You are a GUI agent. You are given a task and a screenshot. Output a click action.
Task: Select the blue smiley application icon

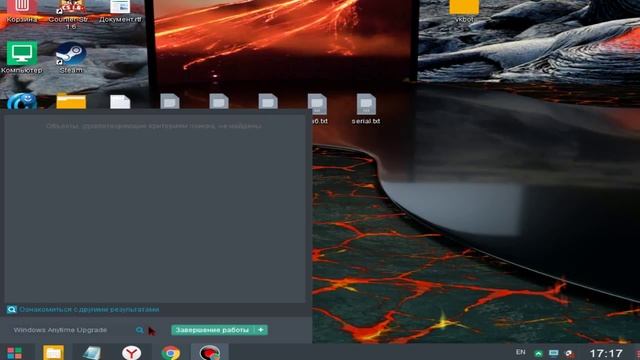(22, 101)
